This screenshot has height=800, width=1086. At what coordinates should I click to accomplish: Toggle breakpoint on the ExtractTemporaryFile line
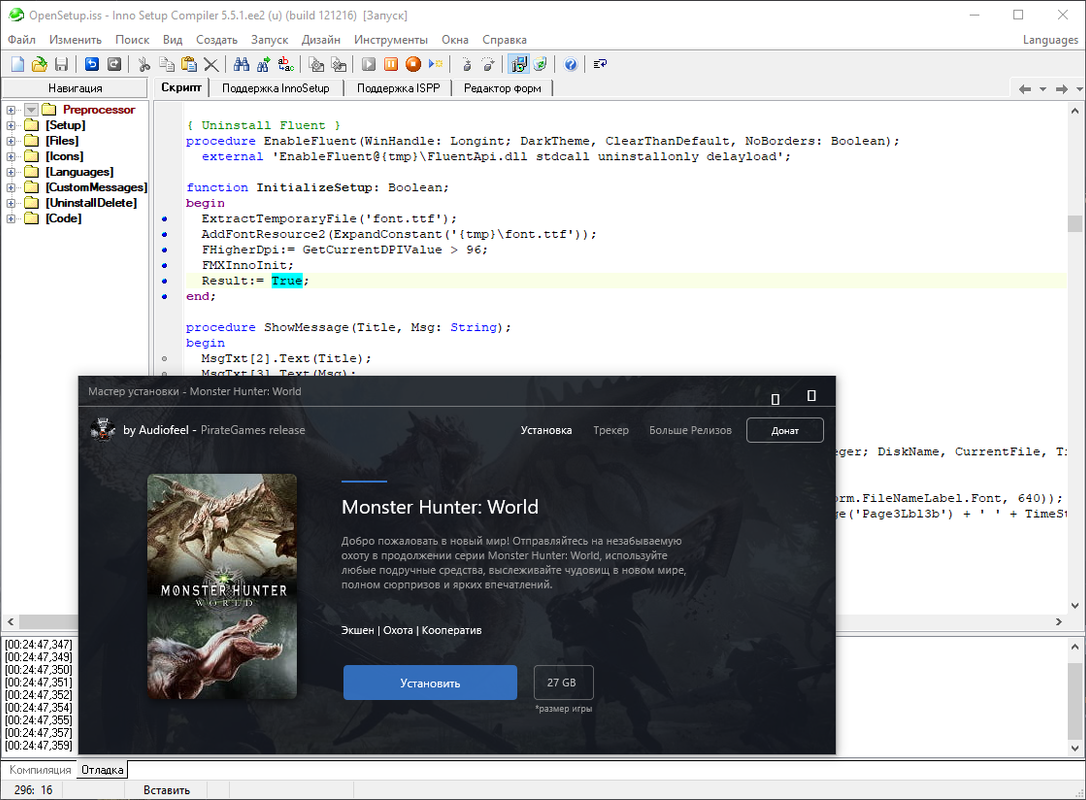(x=164, y=219)
